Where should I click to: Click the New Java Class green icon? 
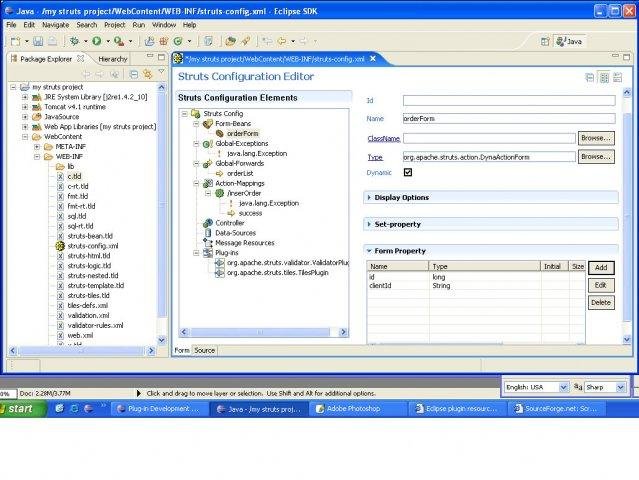coord(178,41)
